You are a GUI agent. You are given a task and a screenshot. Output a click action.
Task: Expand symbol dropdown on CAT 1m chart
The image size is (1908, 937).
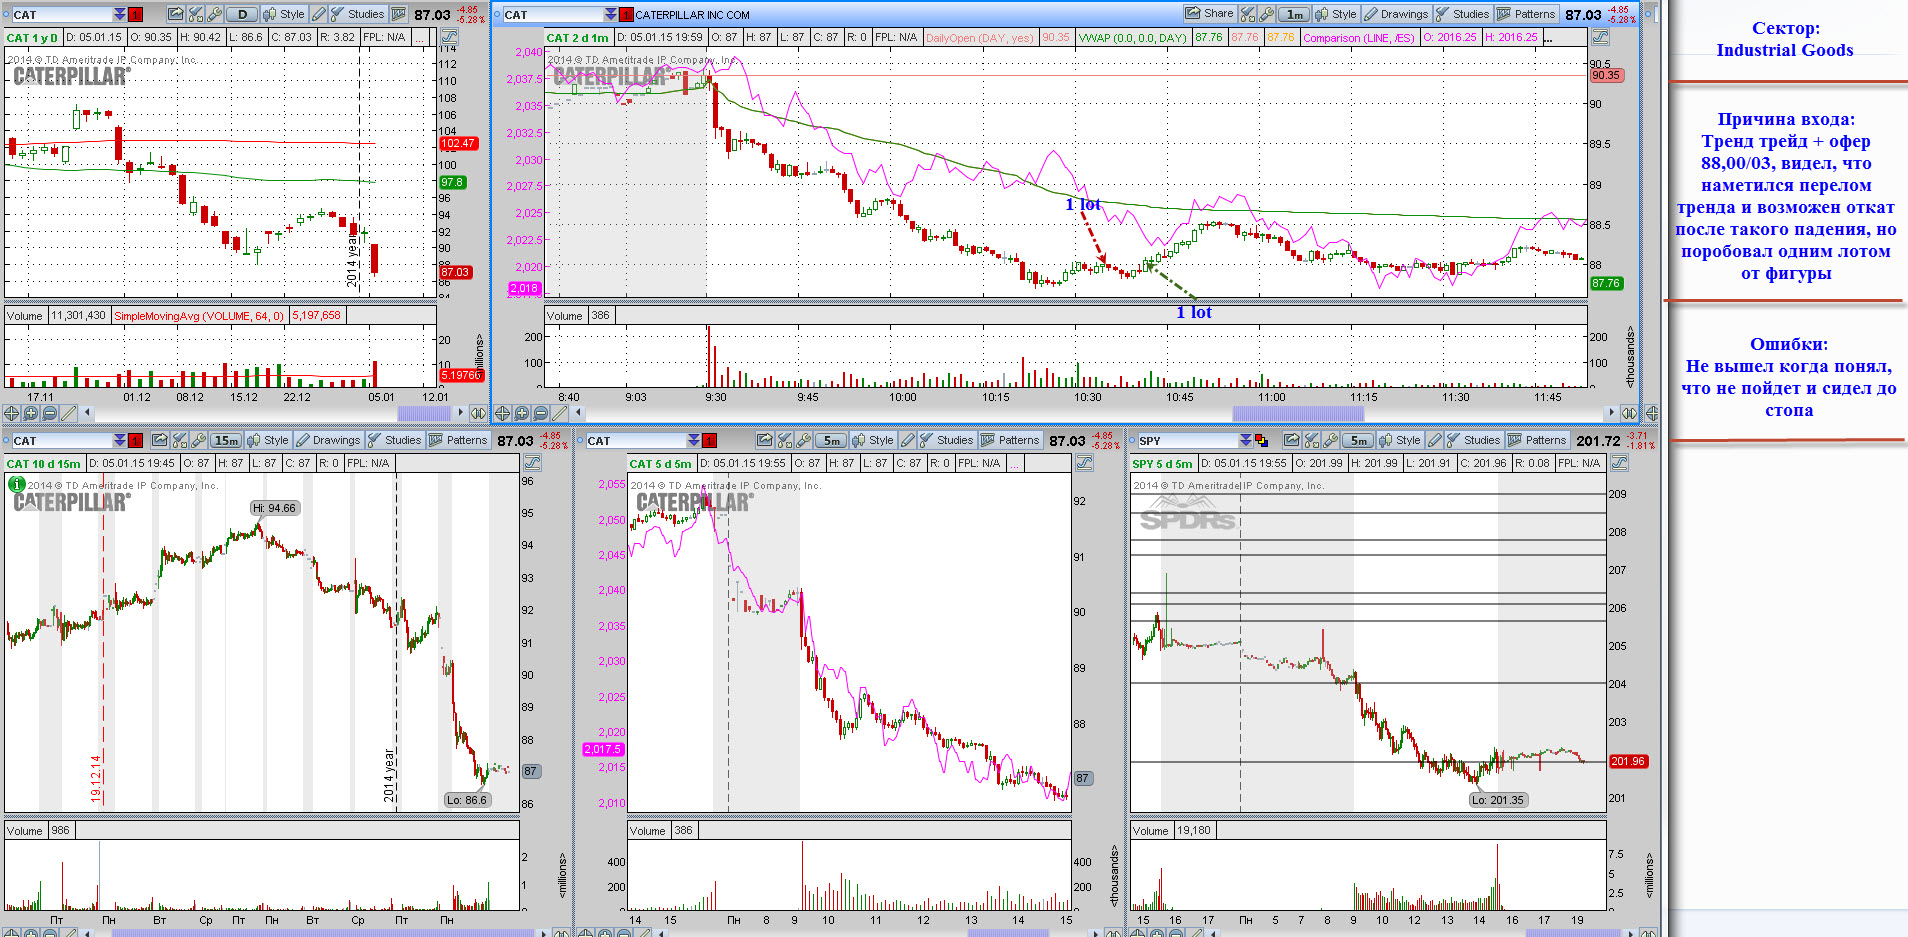[x=610, y=14]
